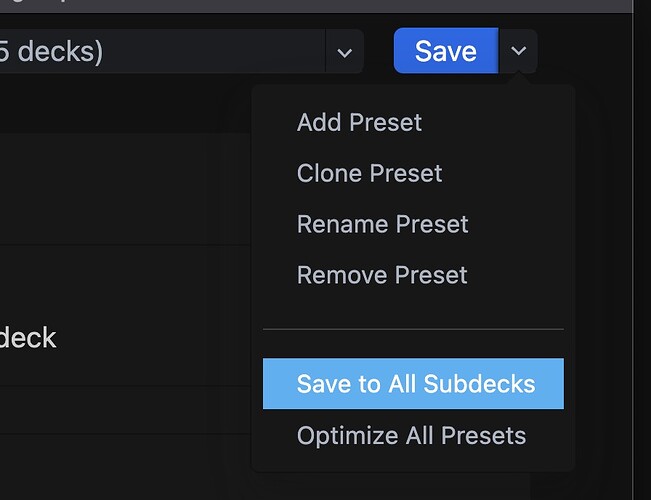The width and height of the screenshot is (651, 500).
Task: Click the separator line in the preset menu
Action: coord(413,329)
